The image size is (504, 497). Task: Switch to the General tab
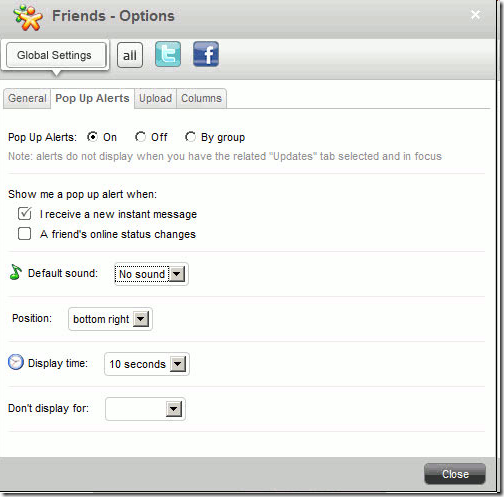coord(27,98)
